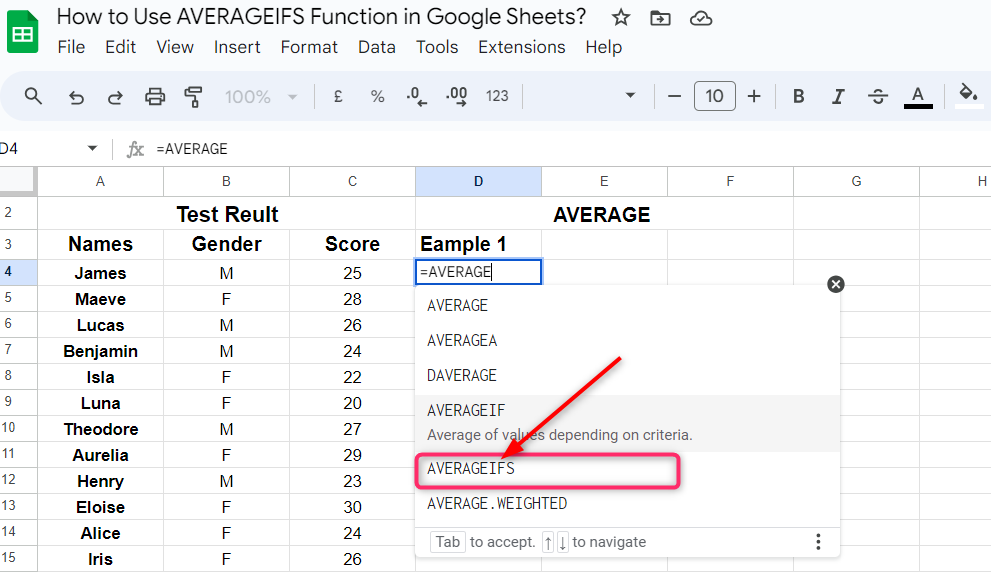This screenshot has width=991, height=572.
Task: Open the Format menu
Action: [309, 47]
